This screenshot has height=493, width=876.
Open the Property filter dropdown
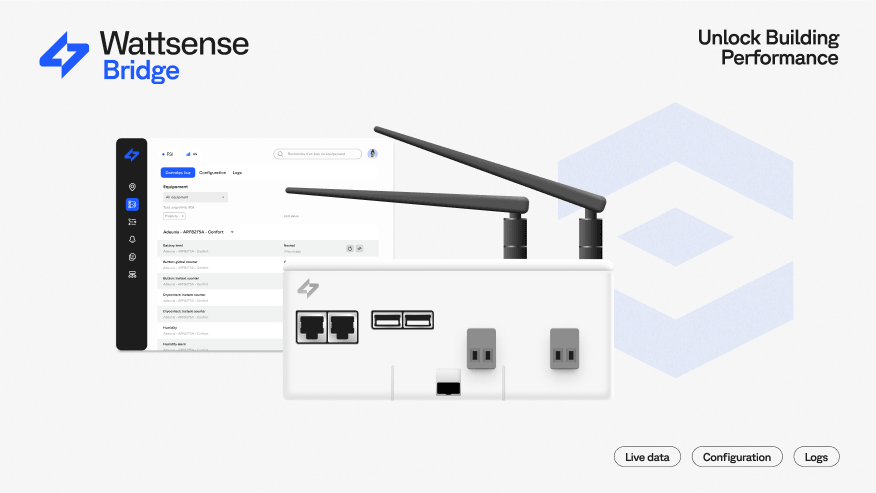click(x=174, y=215)
